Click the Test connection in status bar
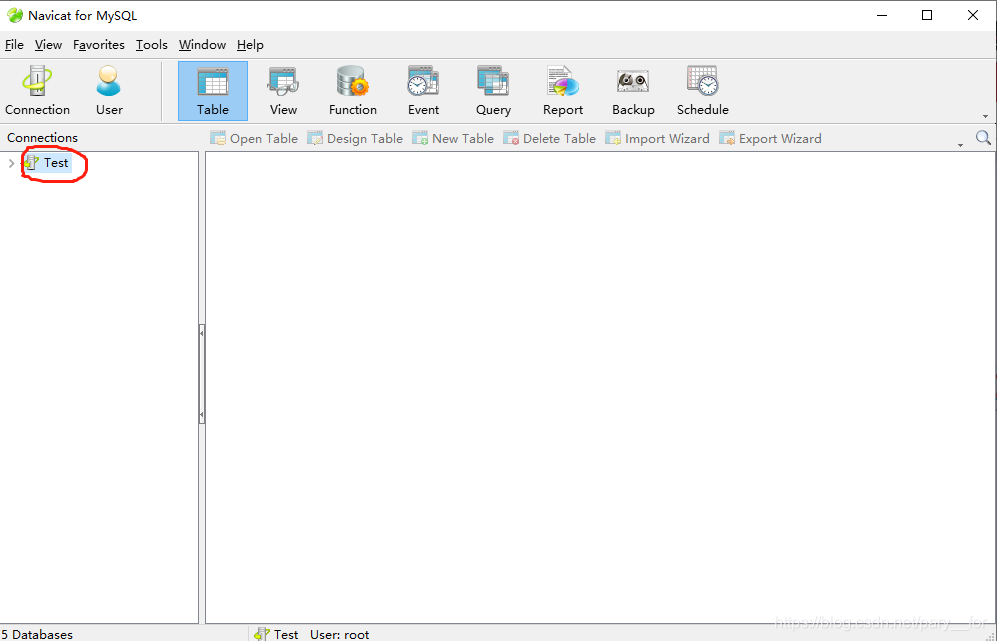This screenshot has height=641, width=997. coord(276,634)
